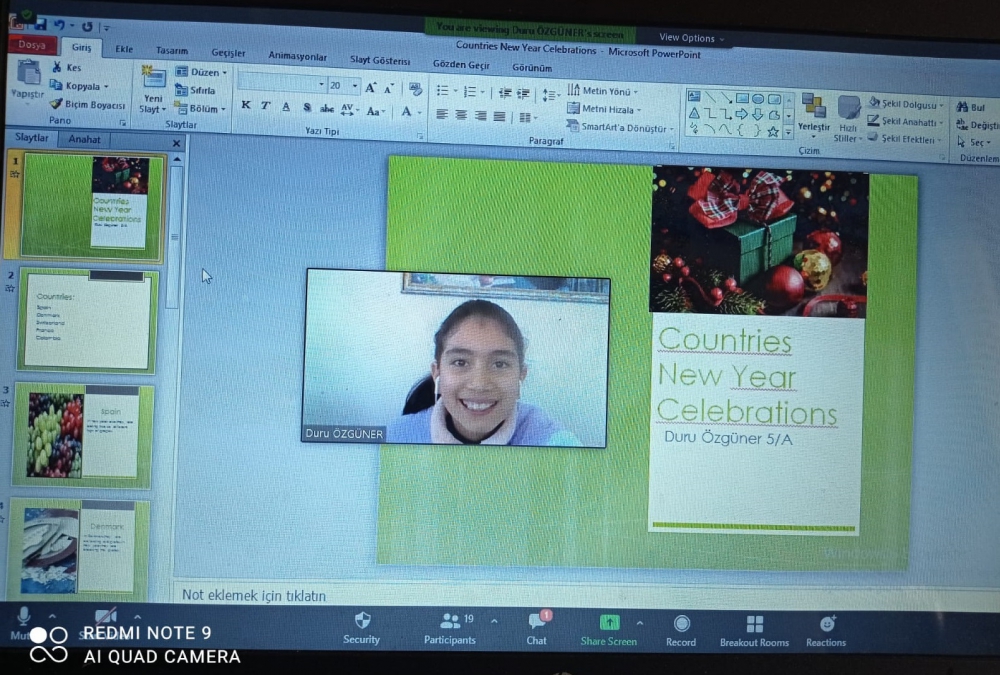Increase font size with the larger A icon

click(371, 88)
